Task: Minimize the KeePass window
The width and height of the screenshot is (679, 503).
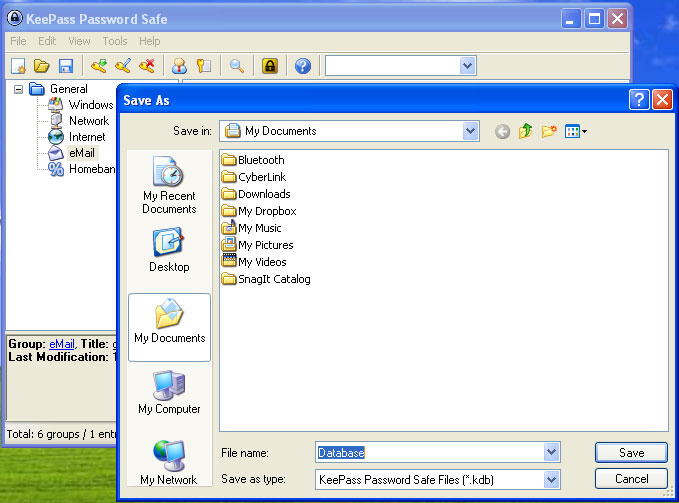Action: coord(571,19)
